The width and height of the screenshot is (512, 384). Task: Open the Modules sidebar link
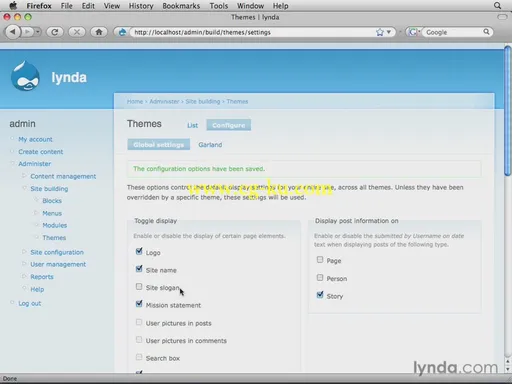[x=55, y=225]
